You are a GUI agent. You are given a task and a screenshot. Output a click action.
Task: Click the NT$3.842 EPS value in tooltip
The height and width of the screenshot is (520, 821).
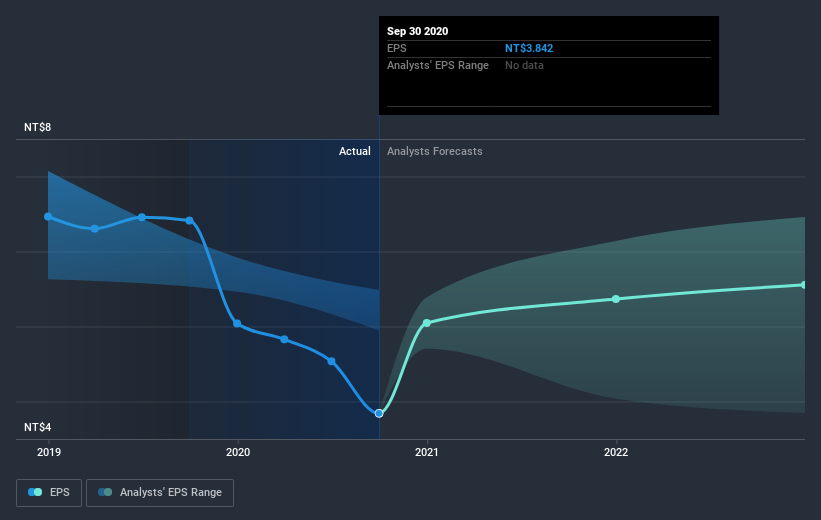529,48
